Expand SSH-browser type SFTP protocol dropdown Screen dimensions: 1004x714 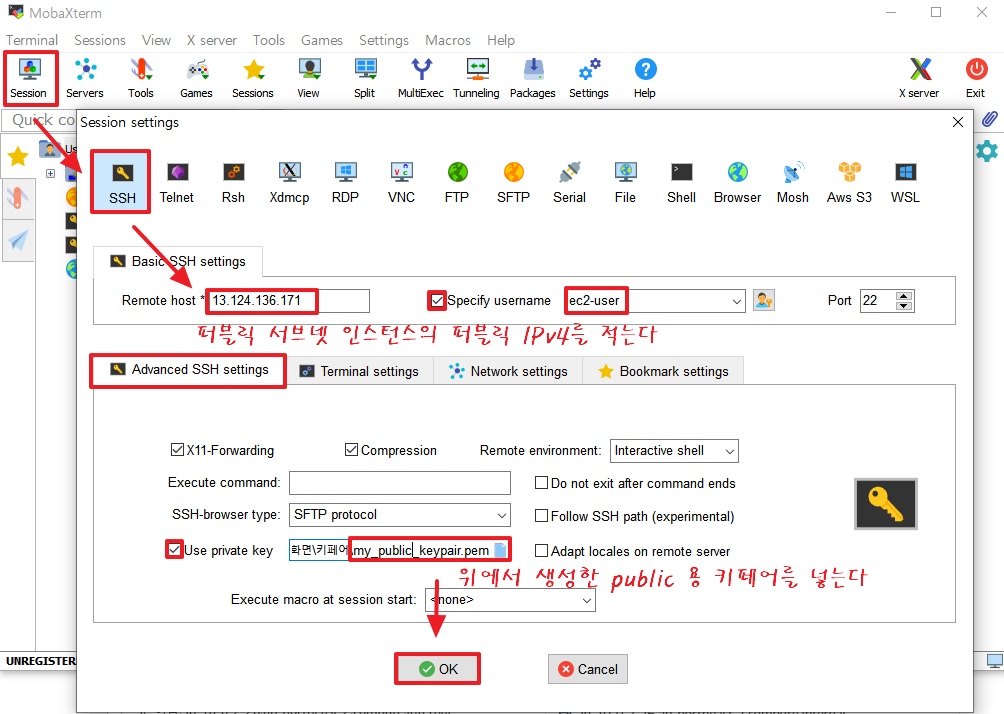tap(502, 515)
